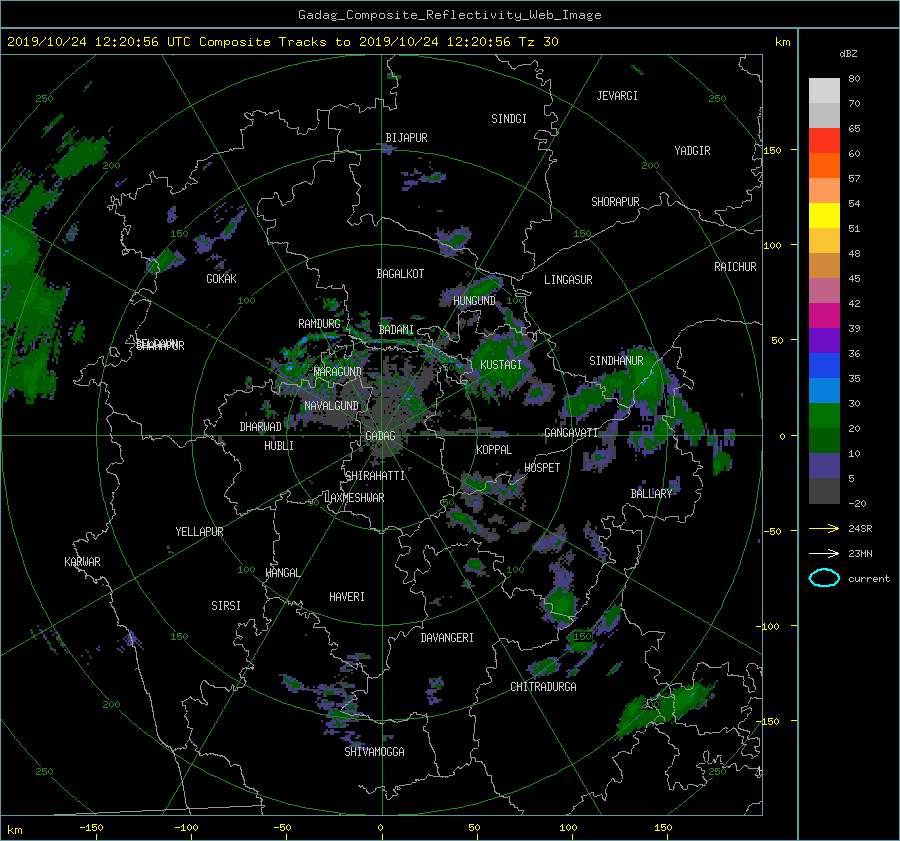Click the RAICHUR city label
Screen dimensions: 900x841
pyautogui.click(x=735, y=267)
